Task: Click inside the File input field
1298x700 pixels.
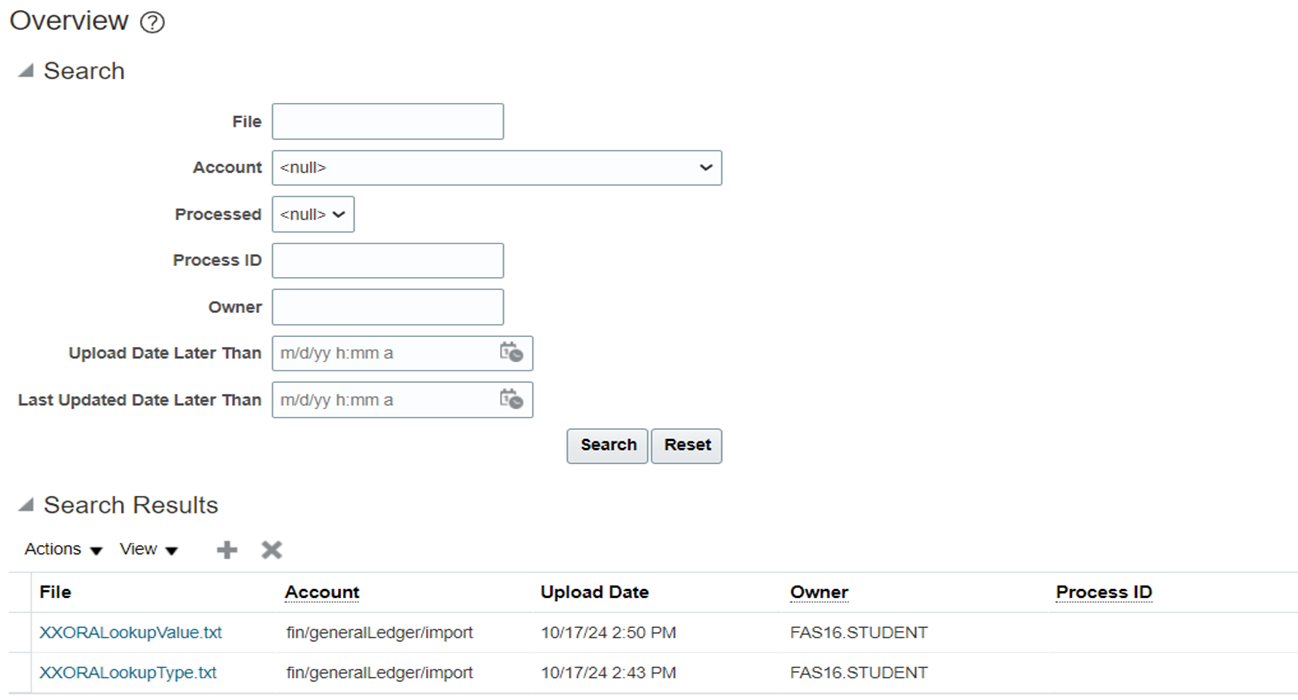Action: click(387, 120)
